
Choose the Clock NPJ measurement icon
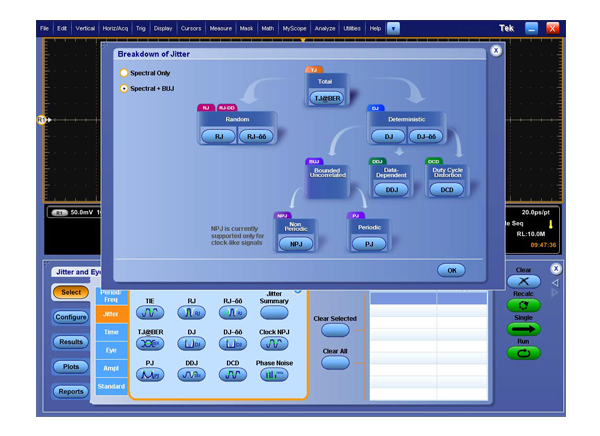[275, 343]
